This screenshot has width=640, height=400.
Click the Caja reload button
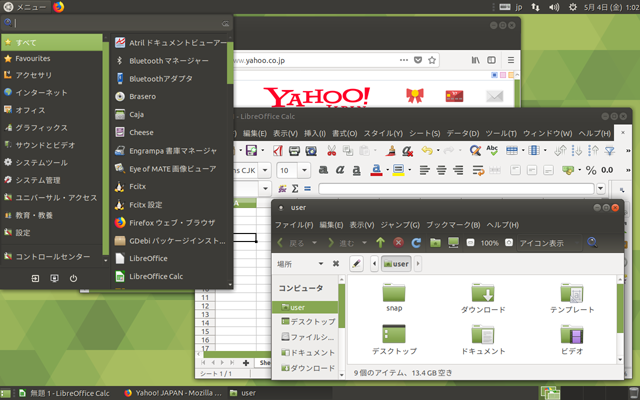point(416,243)
